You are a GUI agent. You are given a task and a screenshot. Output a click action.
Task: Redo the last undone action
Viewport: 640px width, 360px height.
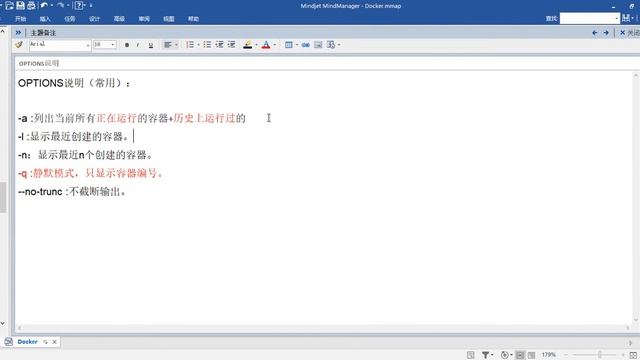[60, 6]
